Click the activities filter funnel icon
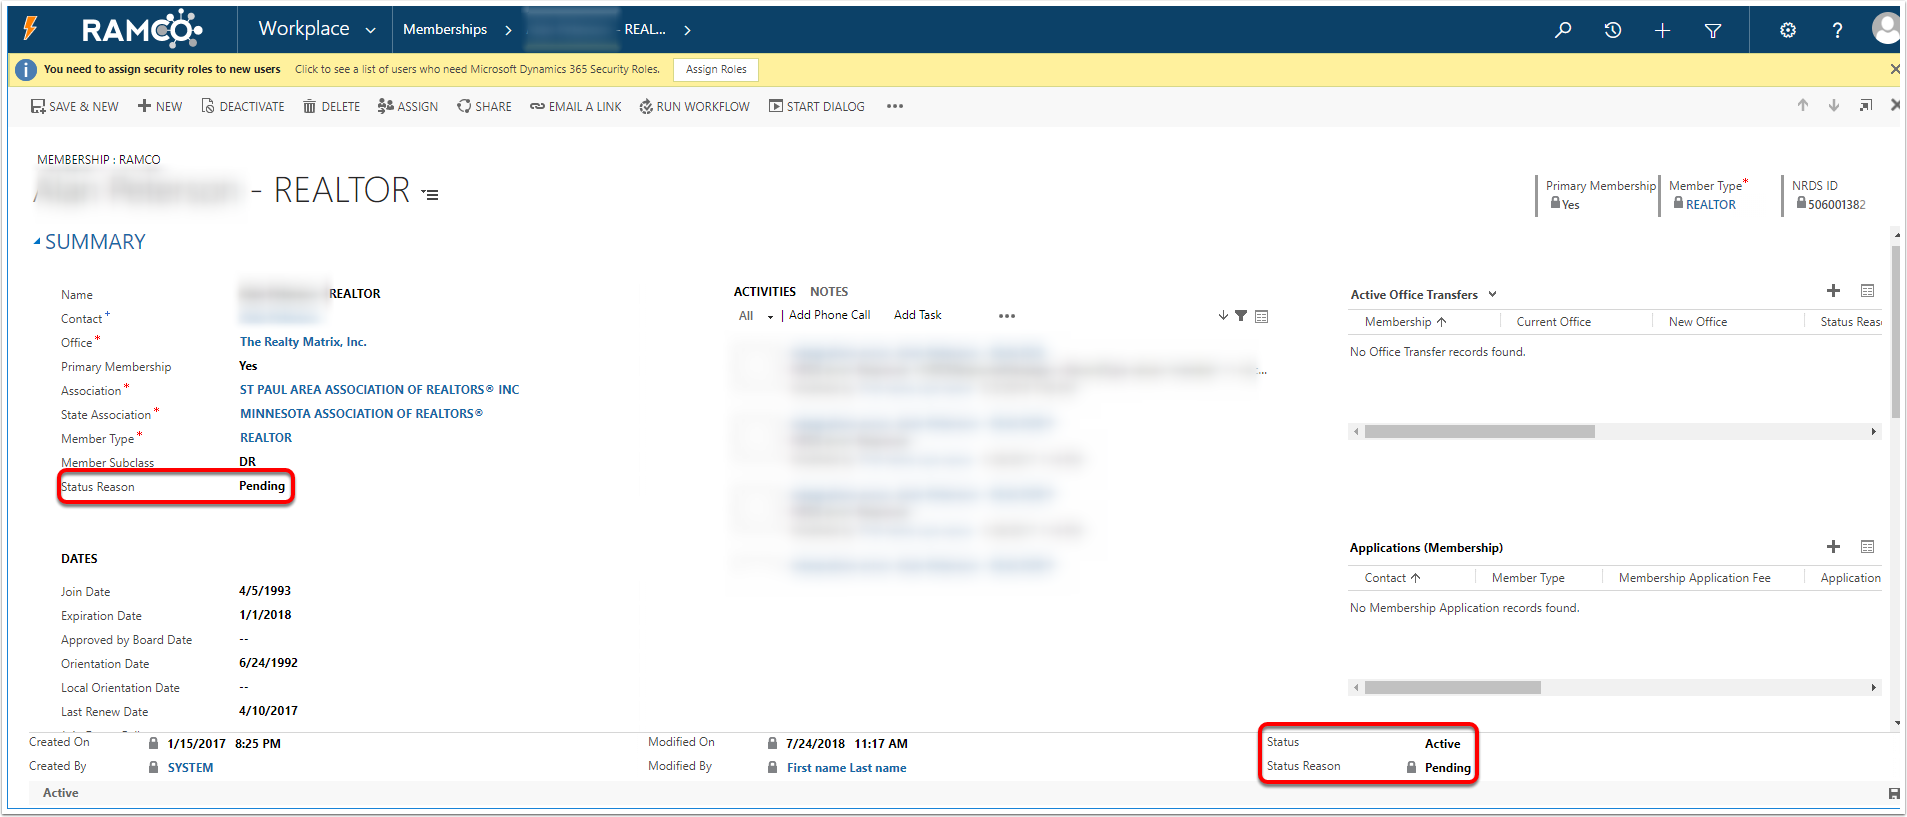This screenshot has height=817, width=1907. pyautogui.click(x=1241, y=316)
